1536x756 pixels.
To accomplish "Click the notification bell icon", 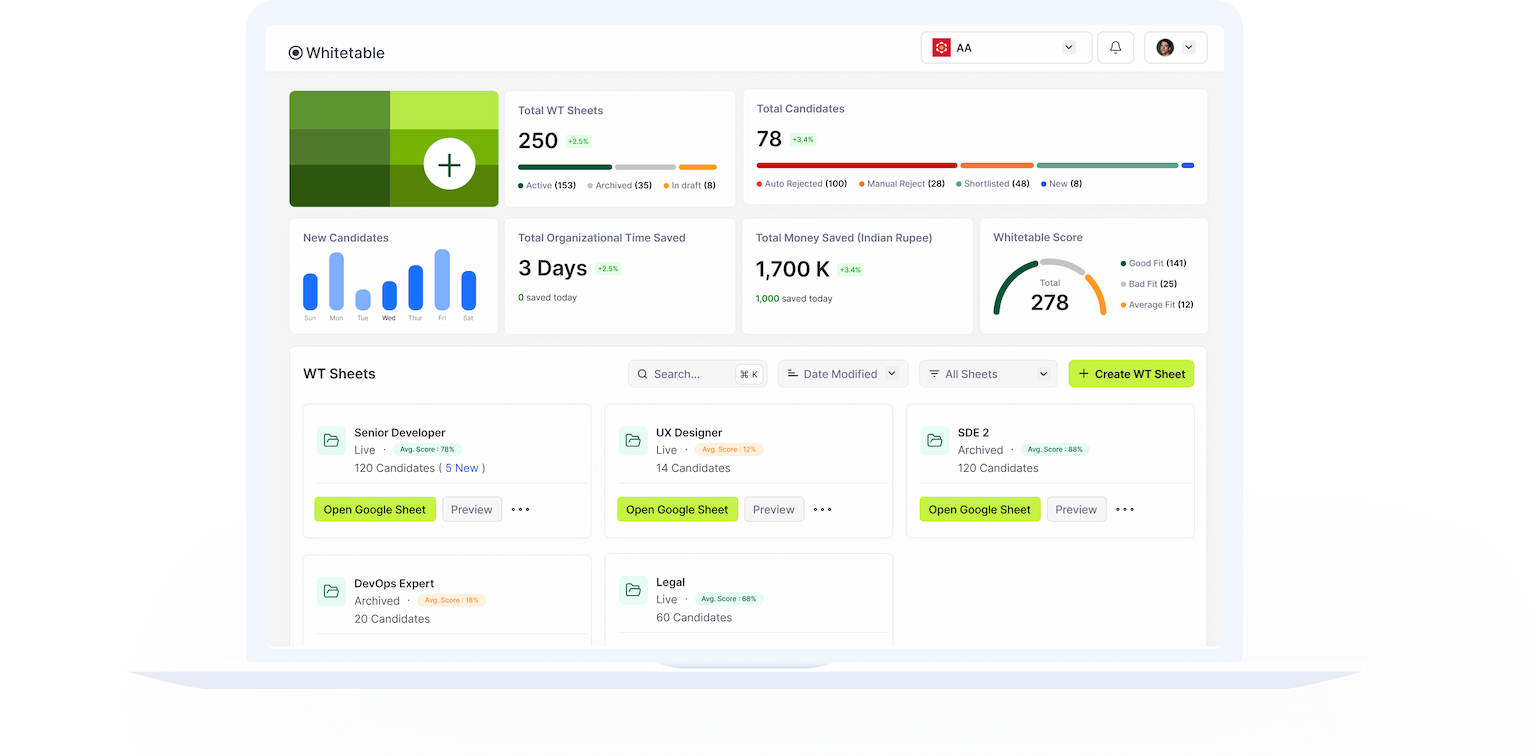I will click(x=1115, y=48).
